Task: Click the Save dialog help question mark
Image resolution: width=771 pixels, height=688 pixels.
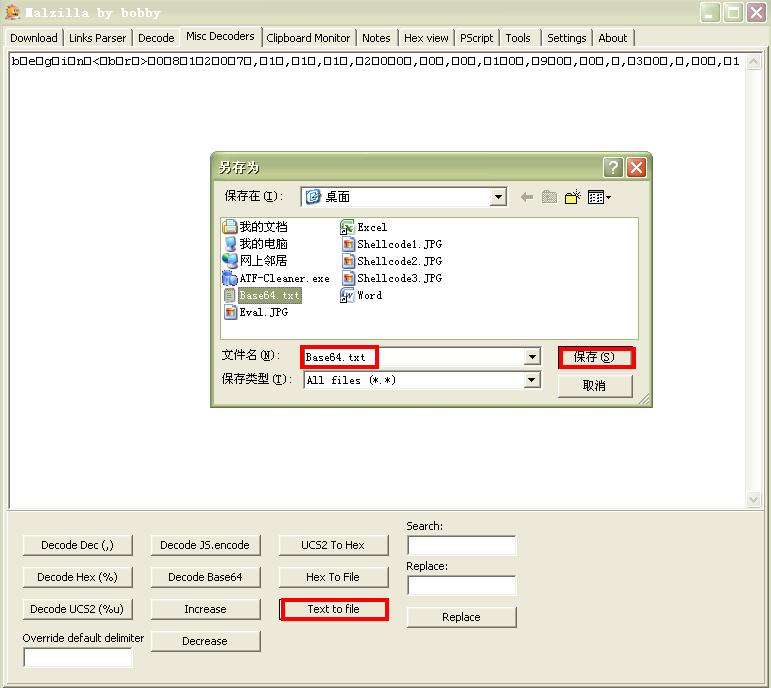Action: click(x=613, y=168)
